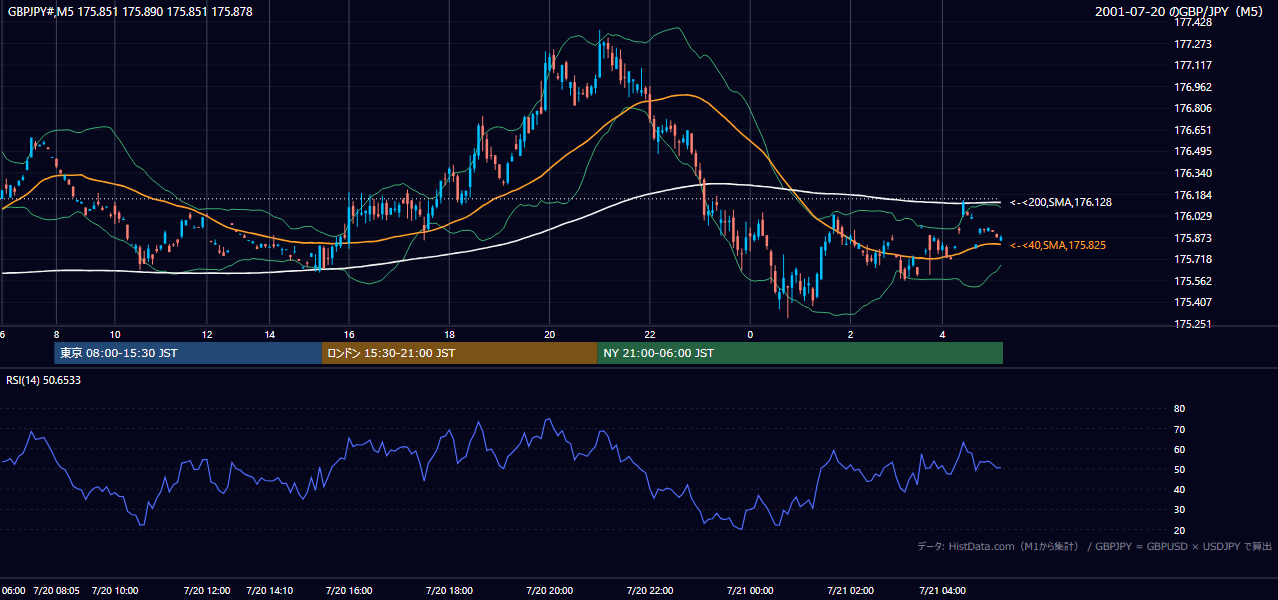
Task: Click hour marker 12 on the chart time axis
Action: point(207,335)
